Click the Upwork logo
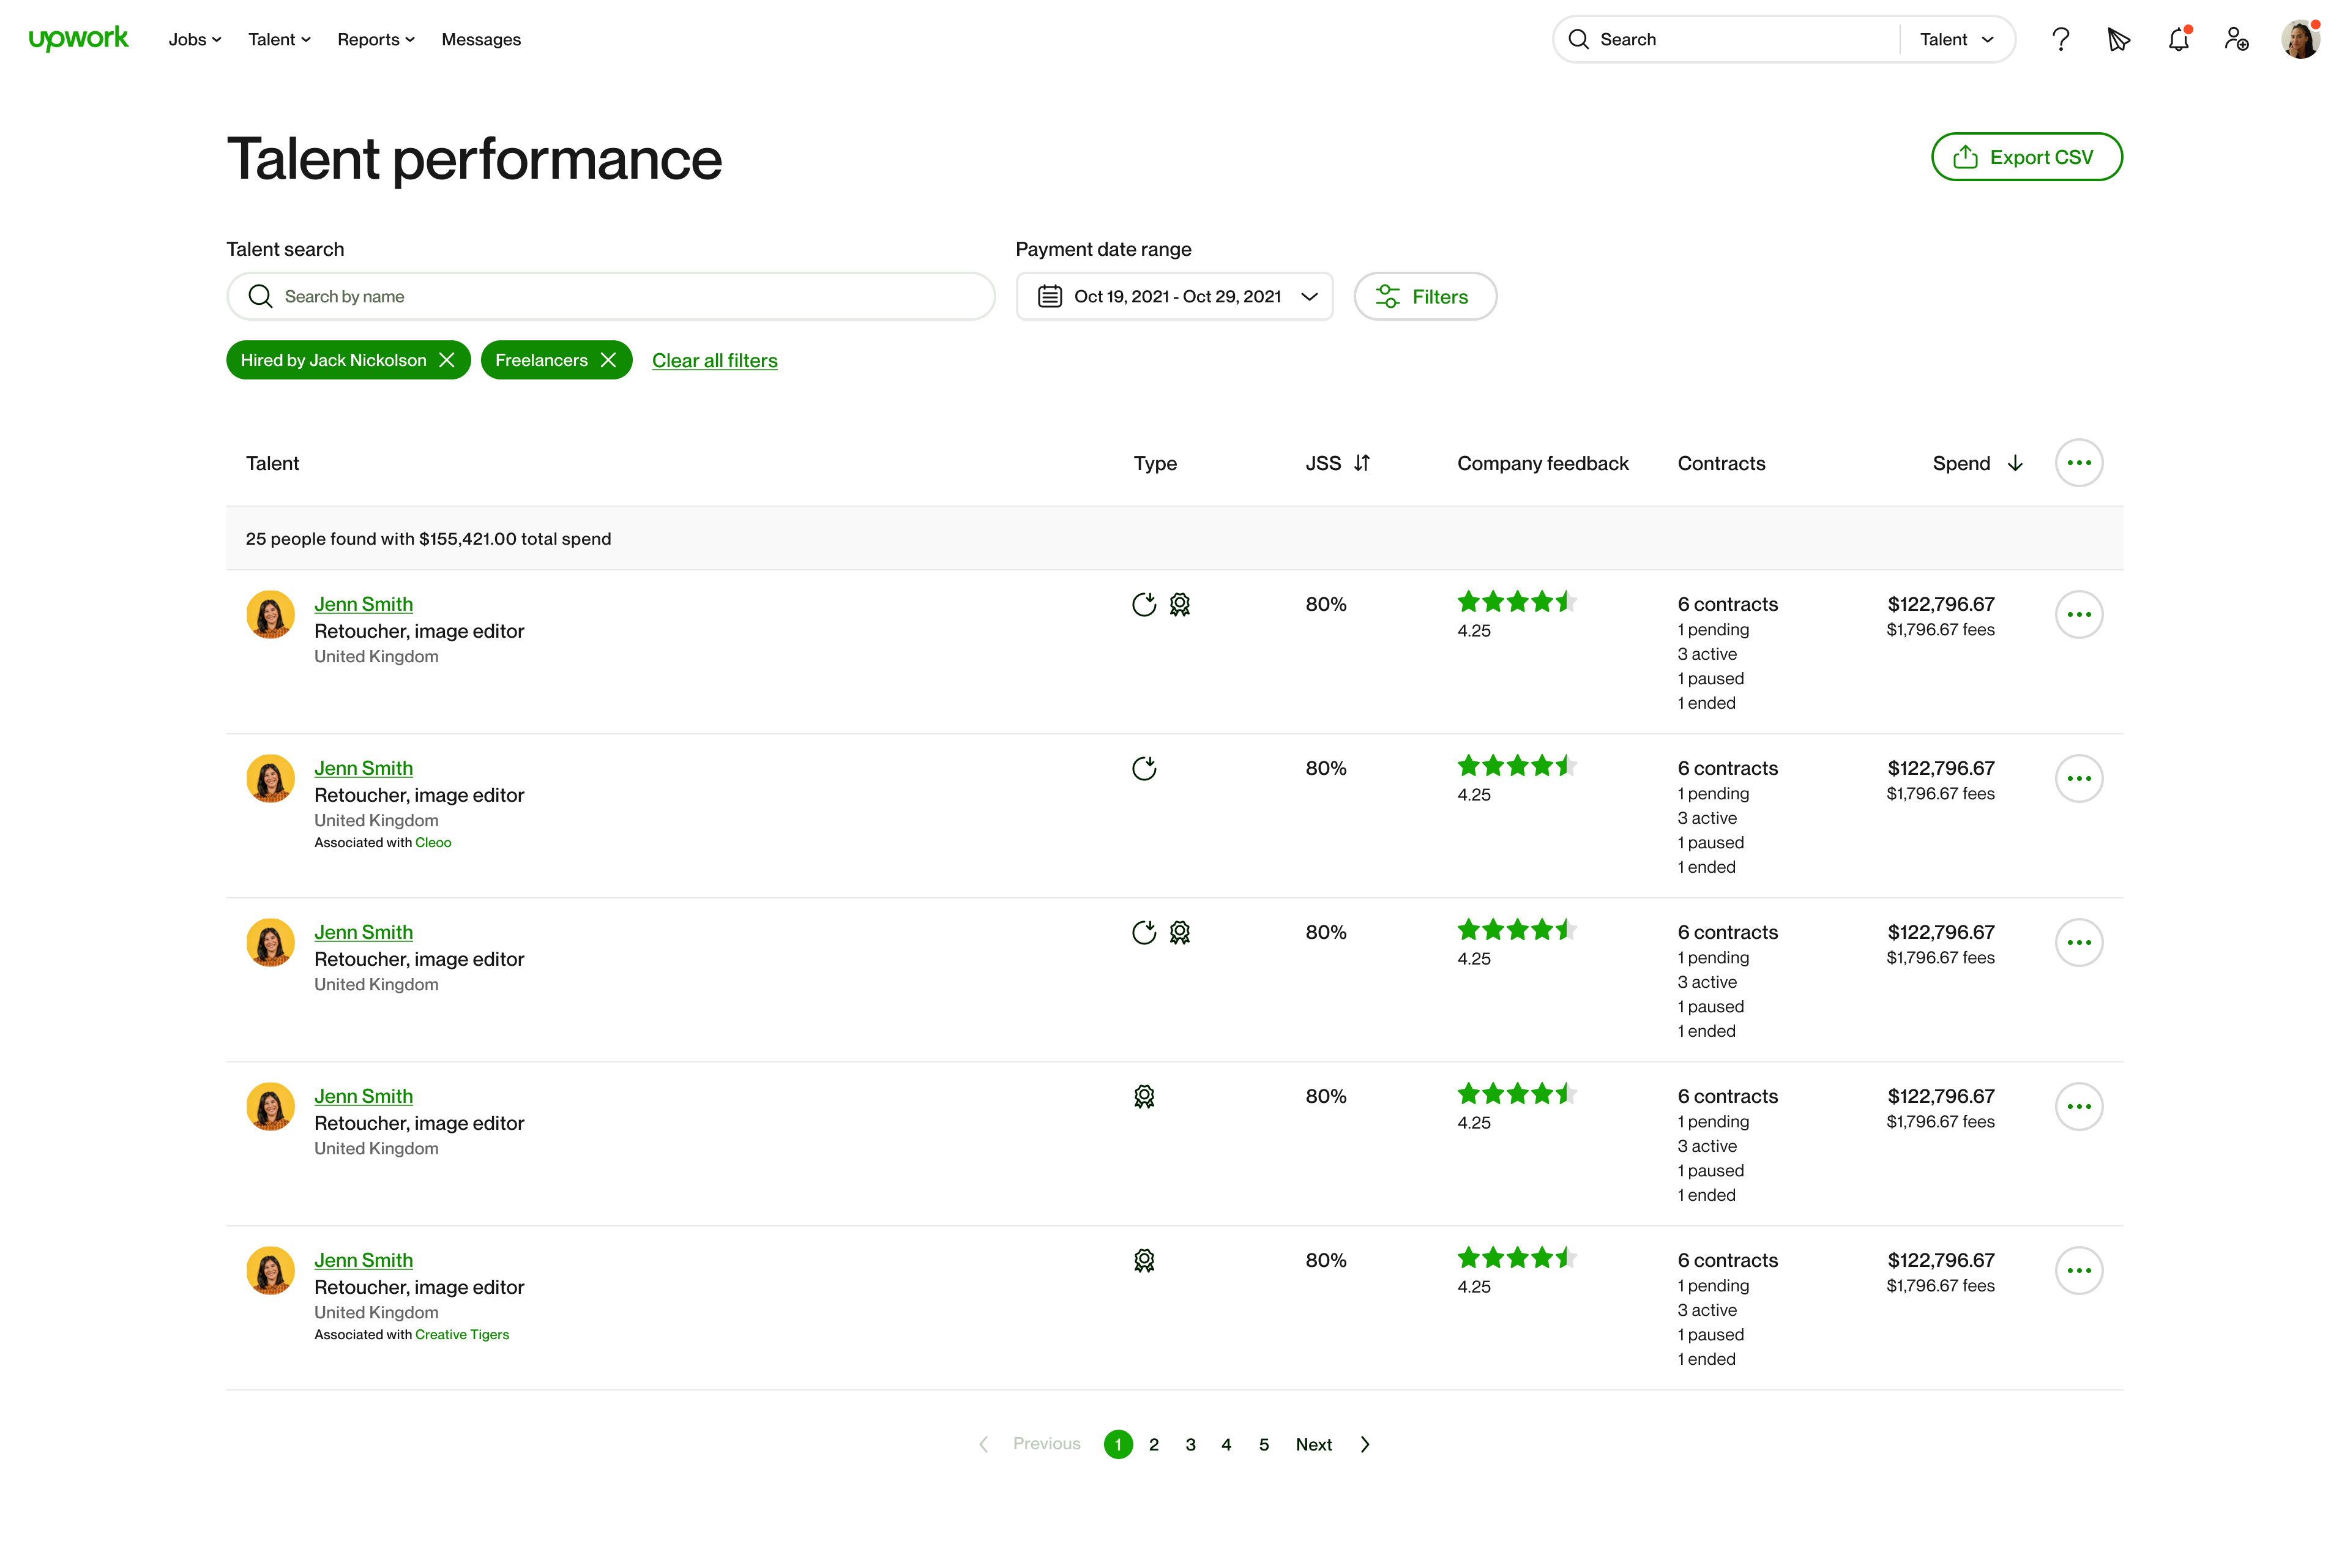This screenshot has width=2350, height=1568. pyautogui.click(x=78, y=39)
